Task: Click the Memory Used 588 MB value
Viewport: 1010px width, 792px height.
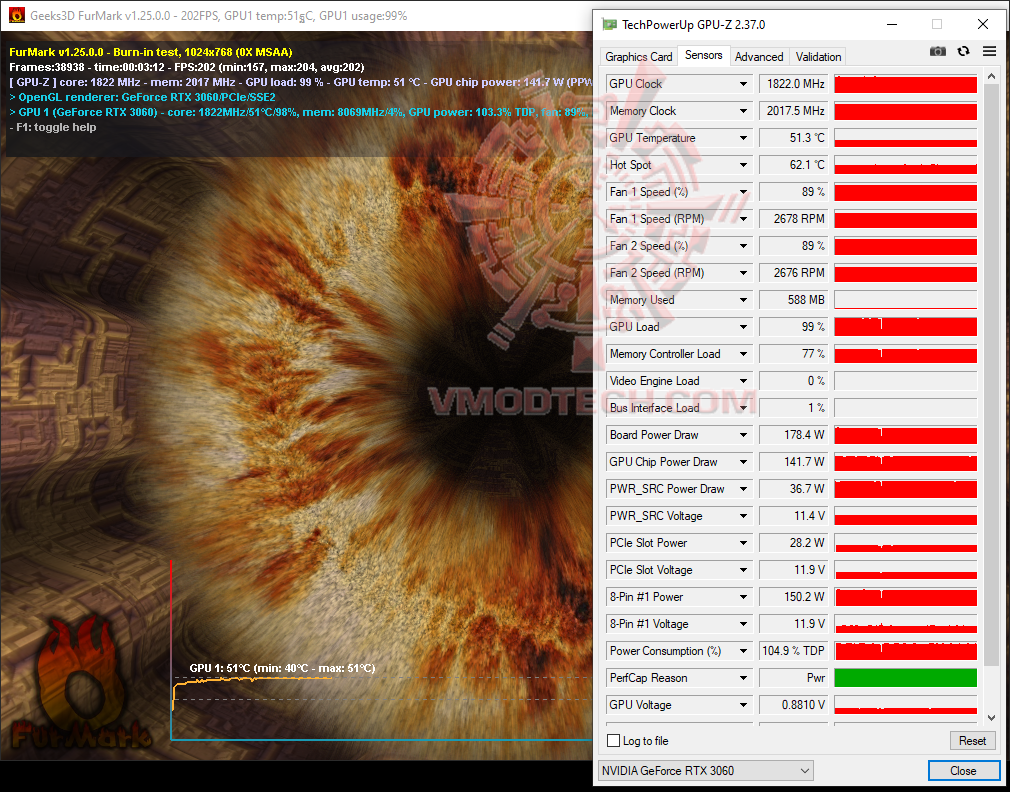Action: [x=794, y=300]
